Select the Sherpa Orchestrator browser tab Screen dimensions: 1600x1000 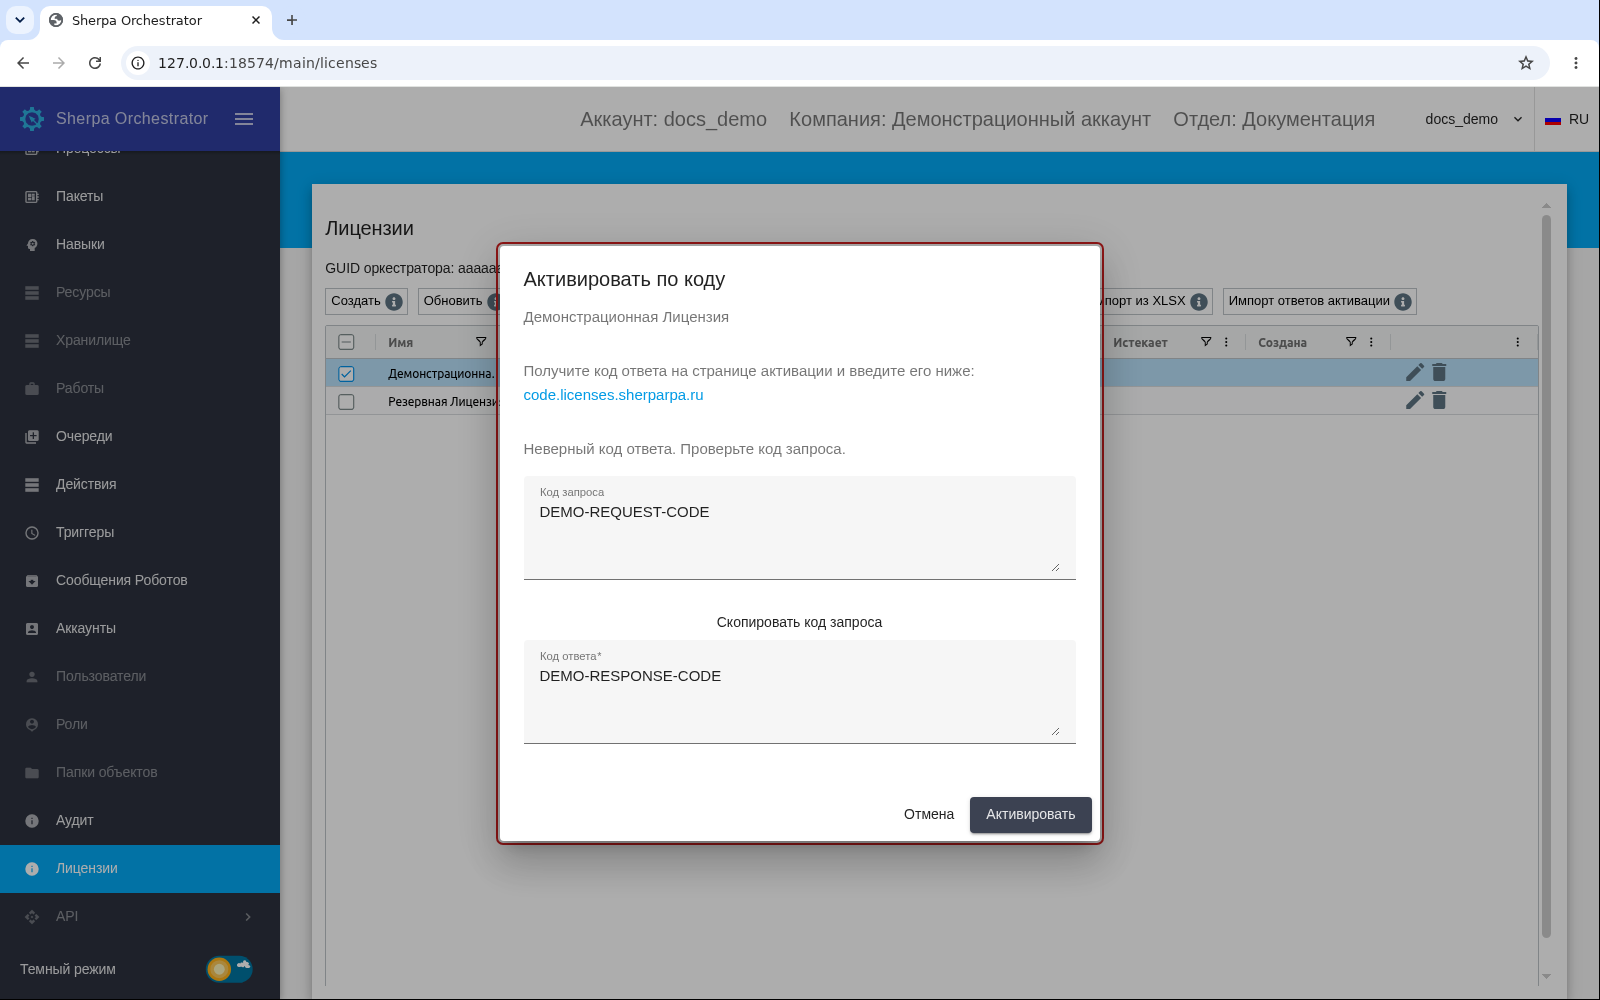pyautogui.click(x=155, y=20)
